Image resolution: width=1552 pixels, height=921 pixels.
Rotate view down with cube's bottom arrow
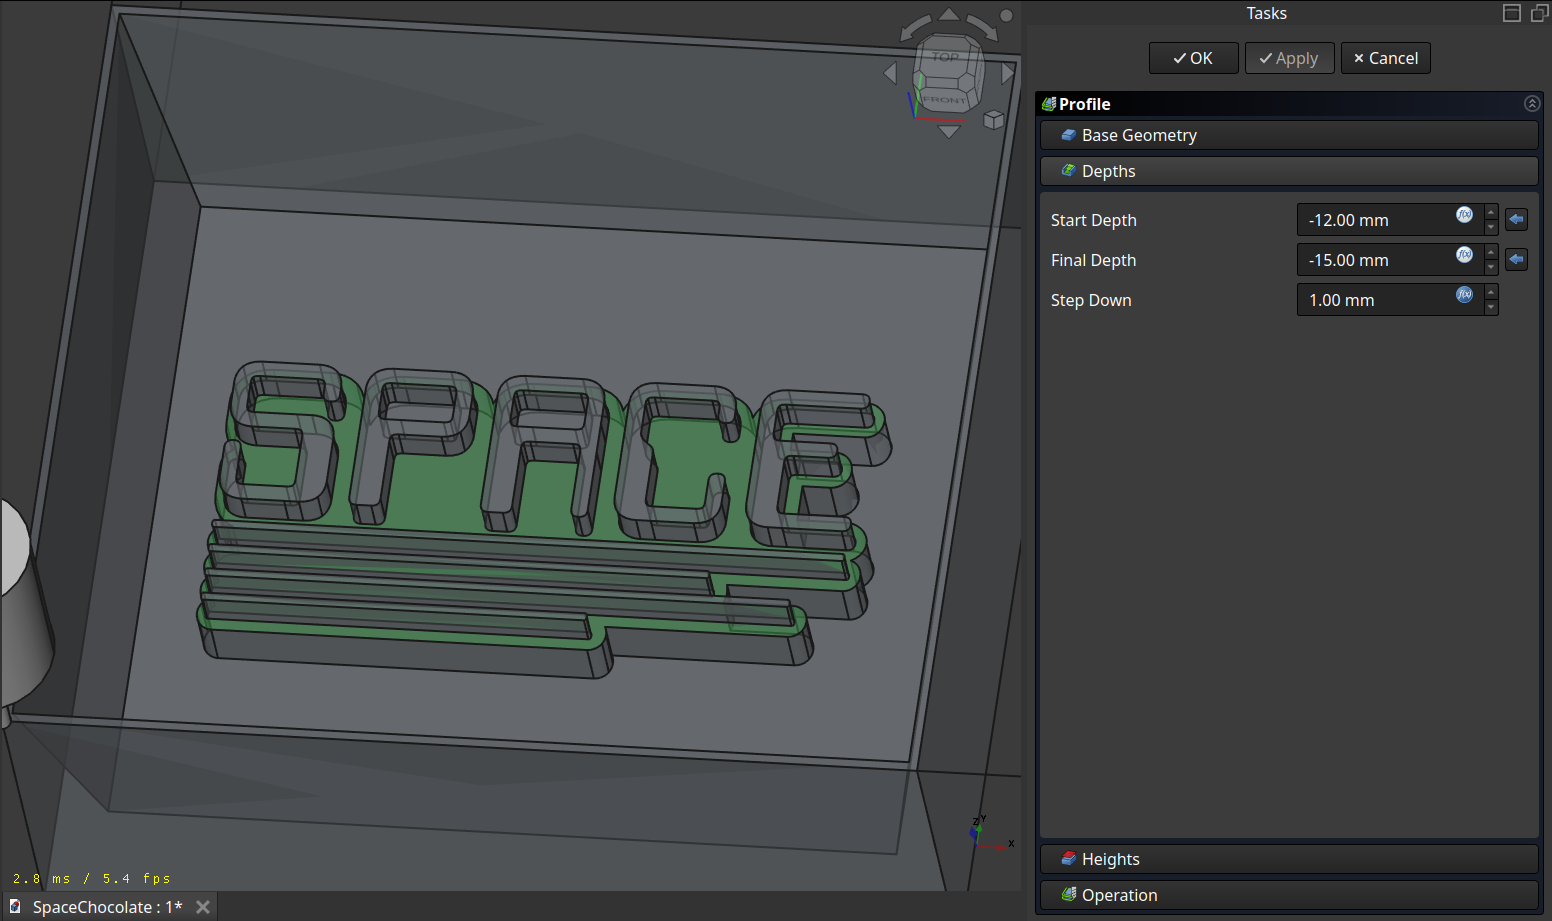949,131
